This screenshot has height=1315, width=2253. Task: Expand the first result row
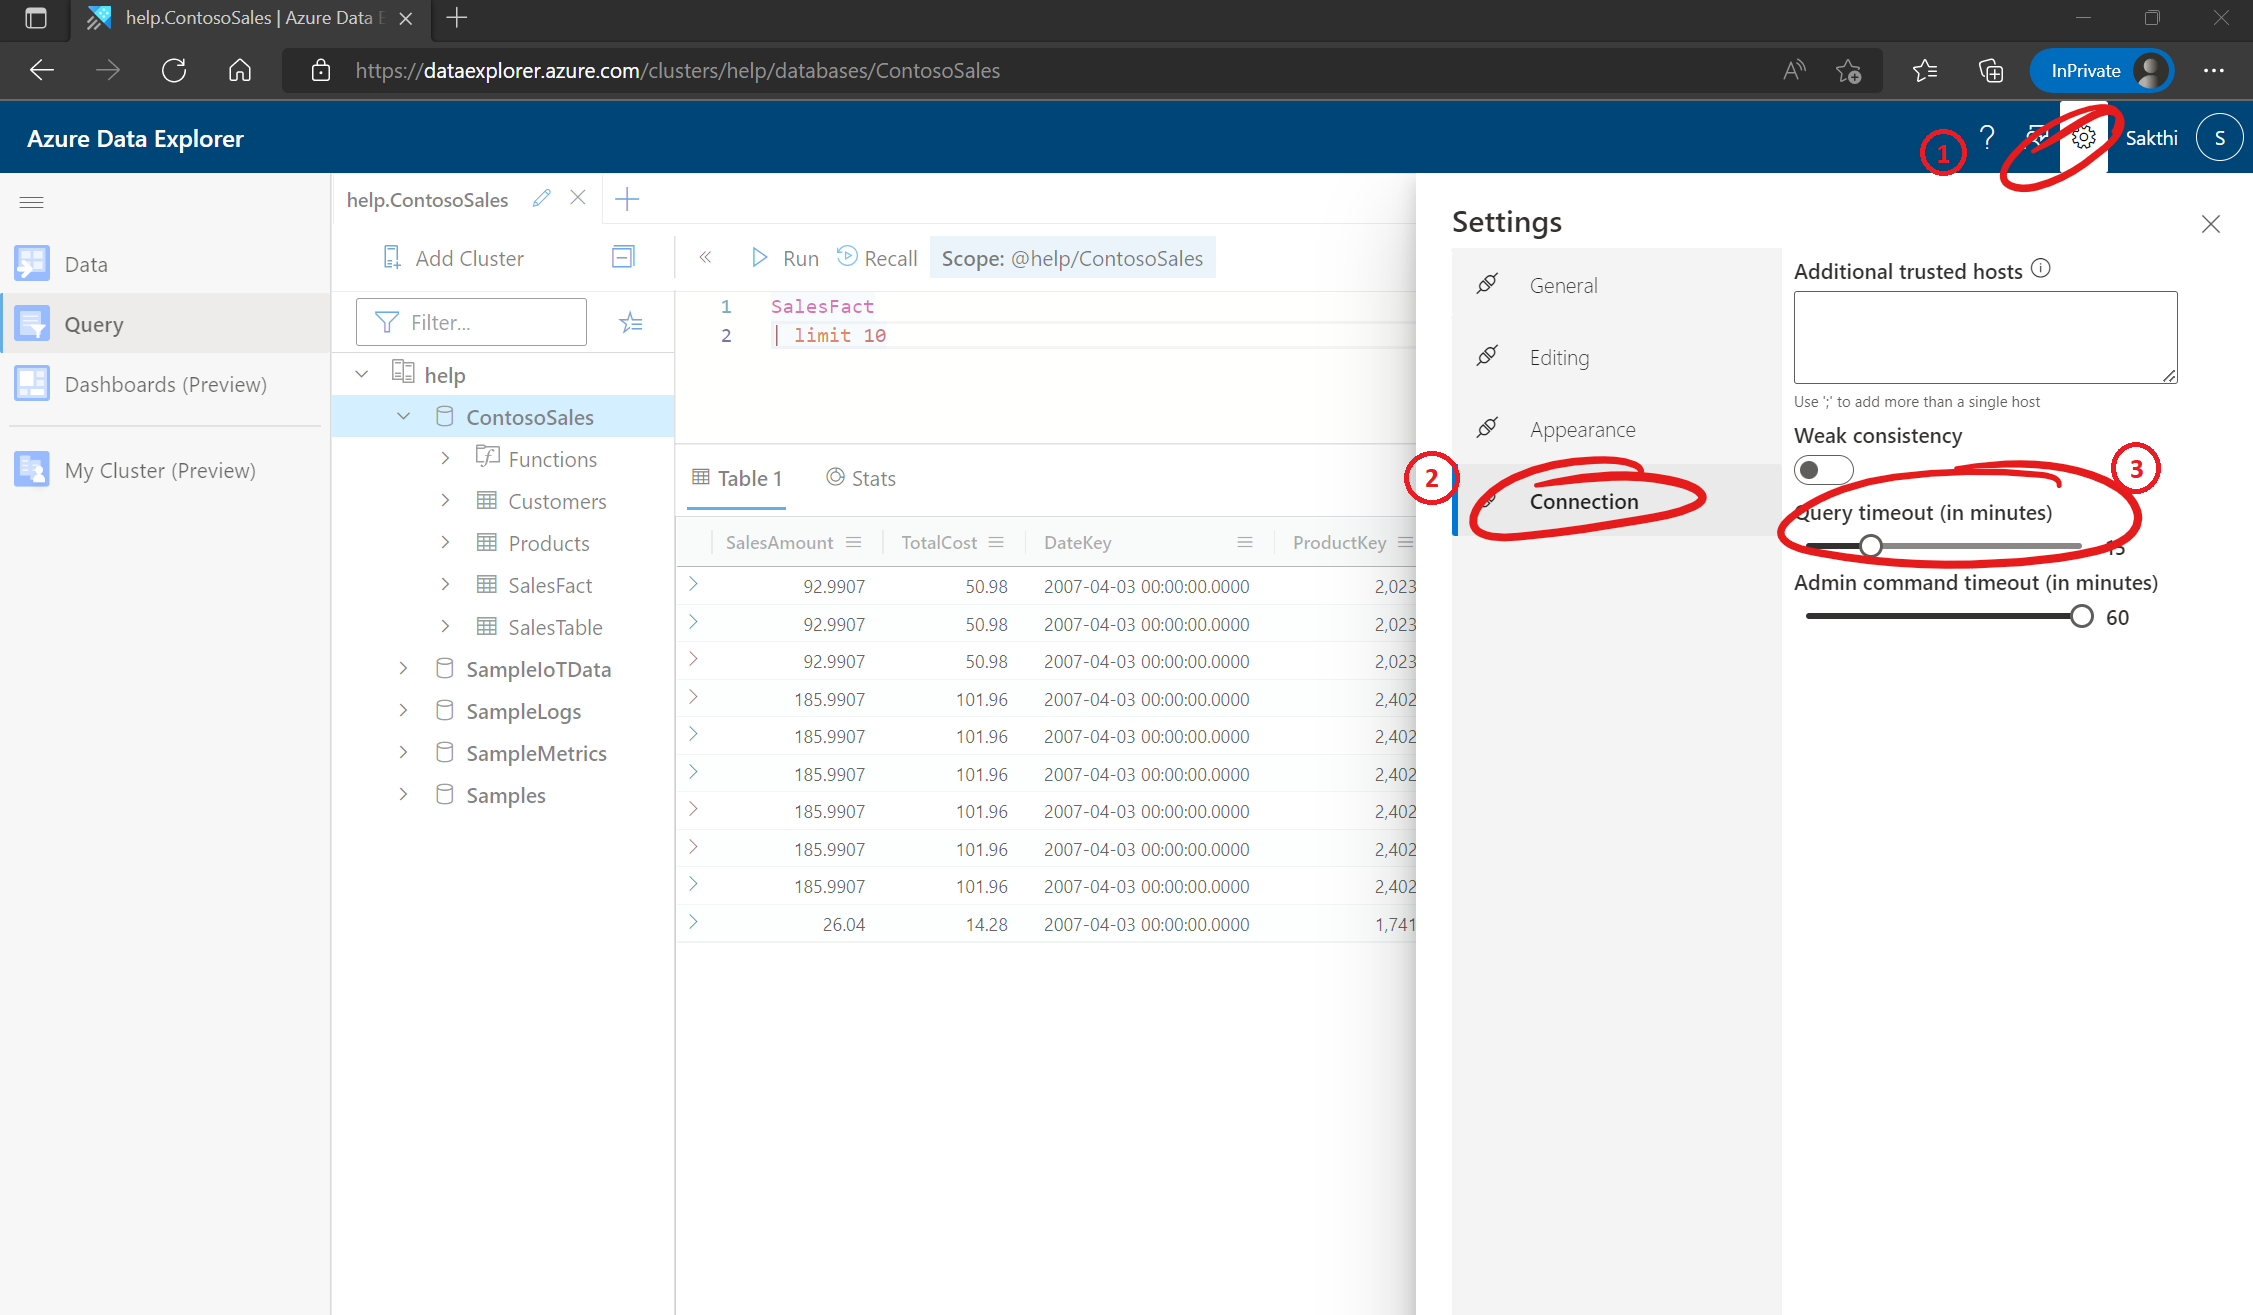693,585
